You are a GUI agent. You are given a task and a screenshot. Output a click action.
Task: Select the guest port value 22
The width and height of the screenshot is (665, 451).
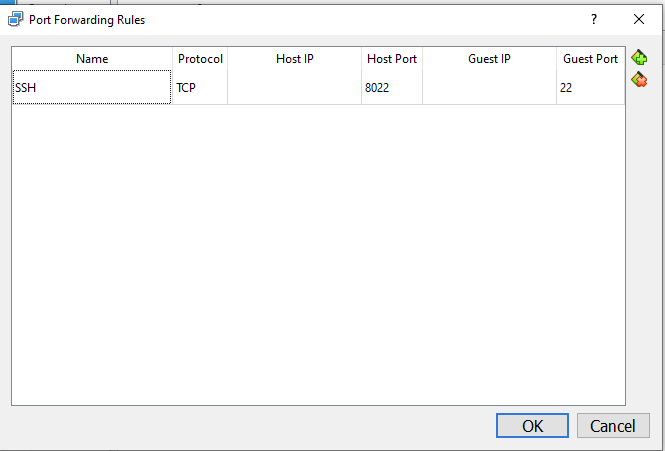pos(590,87)
